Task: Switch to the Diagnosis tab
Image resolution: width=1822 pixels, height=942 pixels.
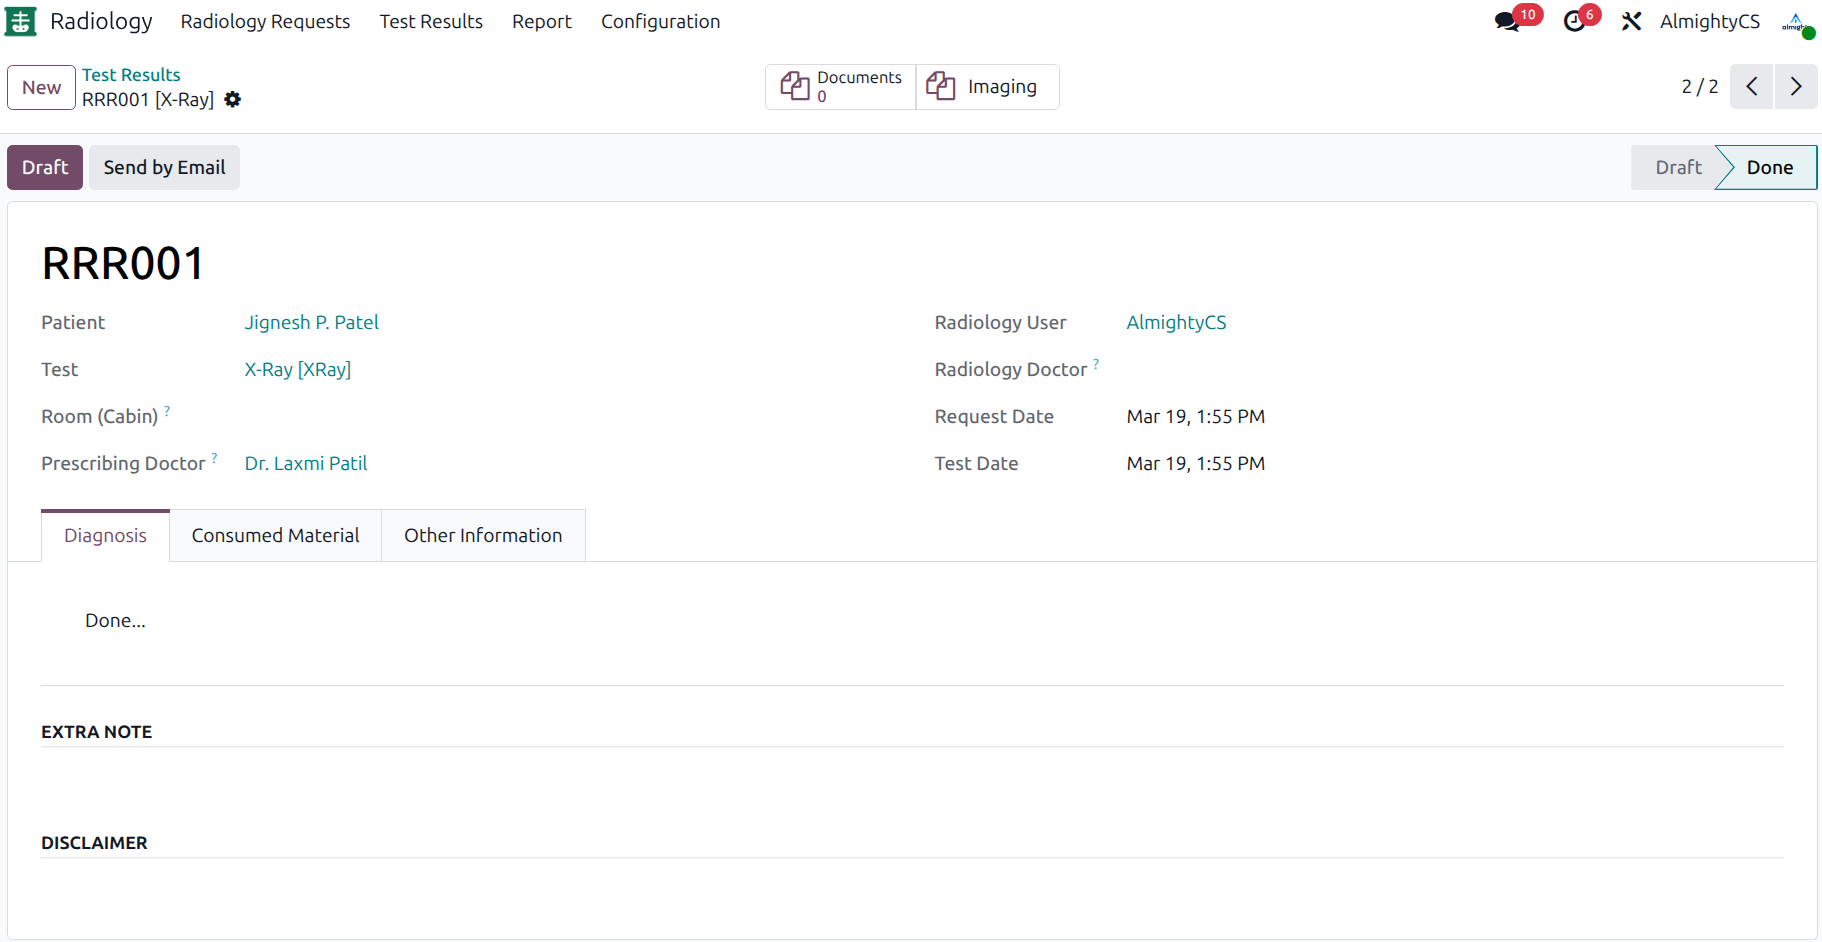Action: (105, 535)
